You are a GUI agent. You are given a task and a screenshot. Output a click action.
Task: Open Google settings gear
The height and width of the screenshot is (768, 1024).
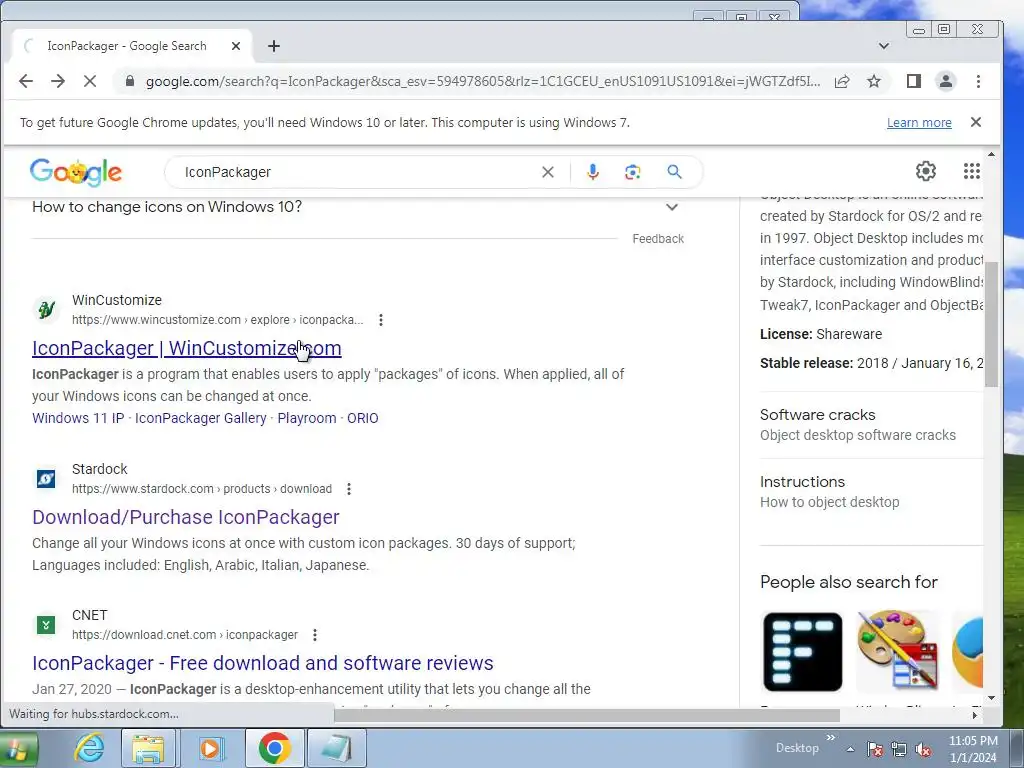pos(925,171)
